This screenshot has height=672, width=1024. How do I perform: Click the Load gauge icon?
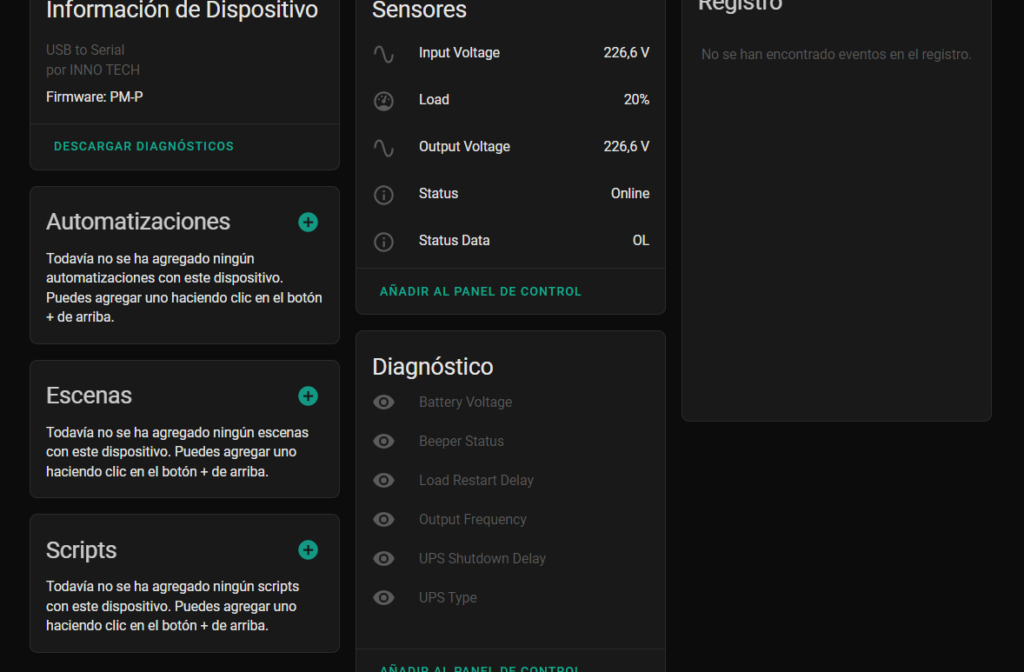coord(384,100)
